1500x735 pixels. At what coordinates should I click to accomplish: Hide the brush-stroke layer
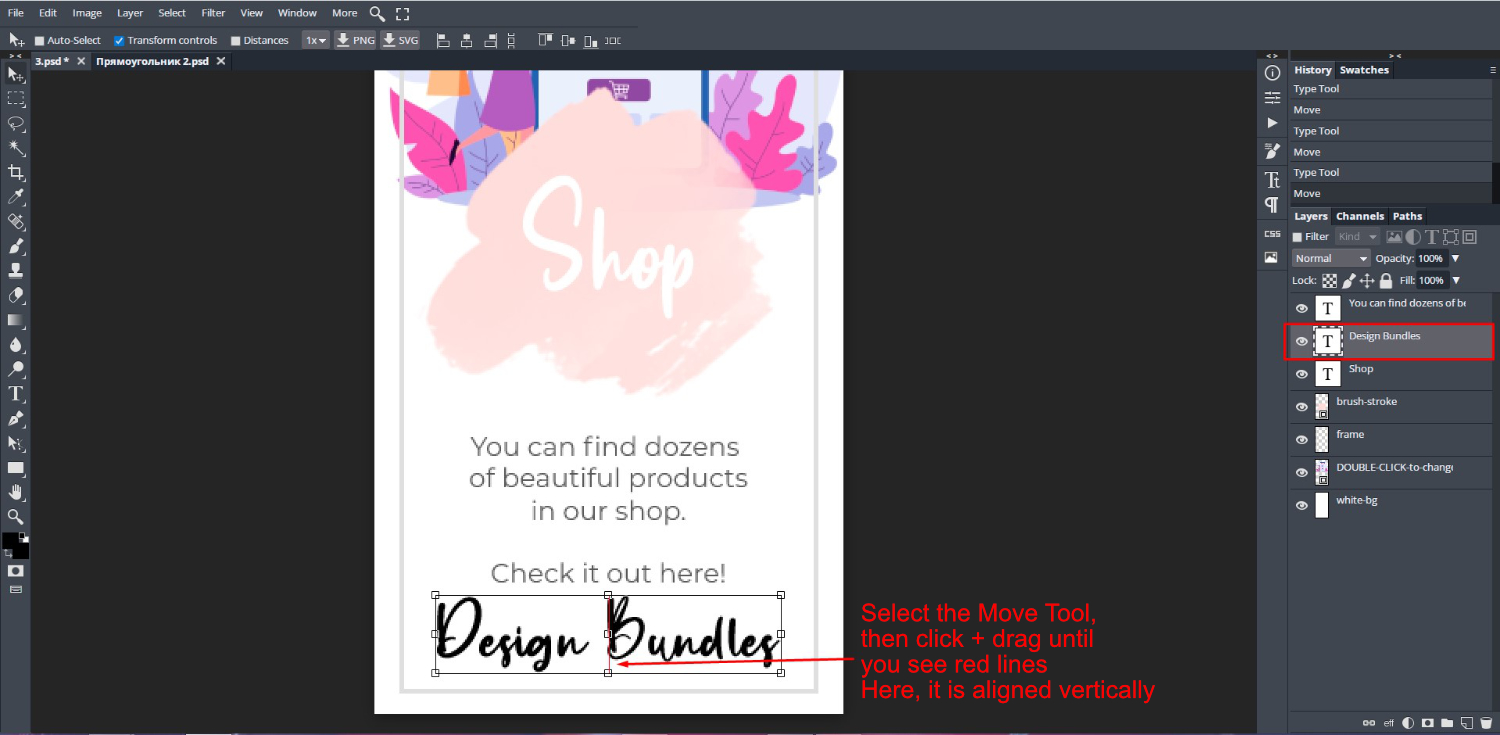point(1302,407)
